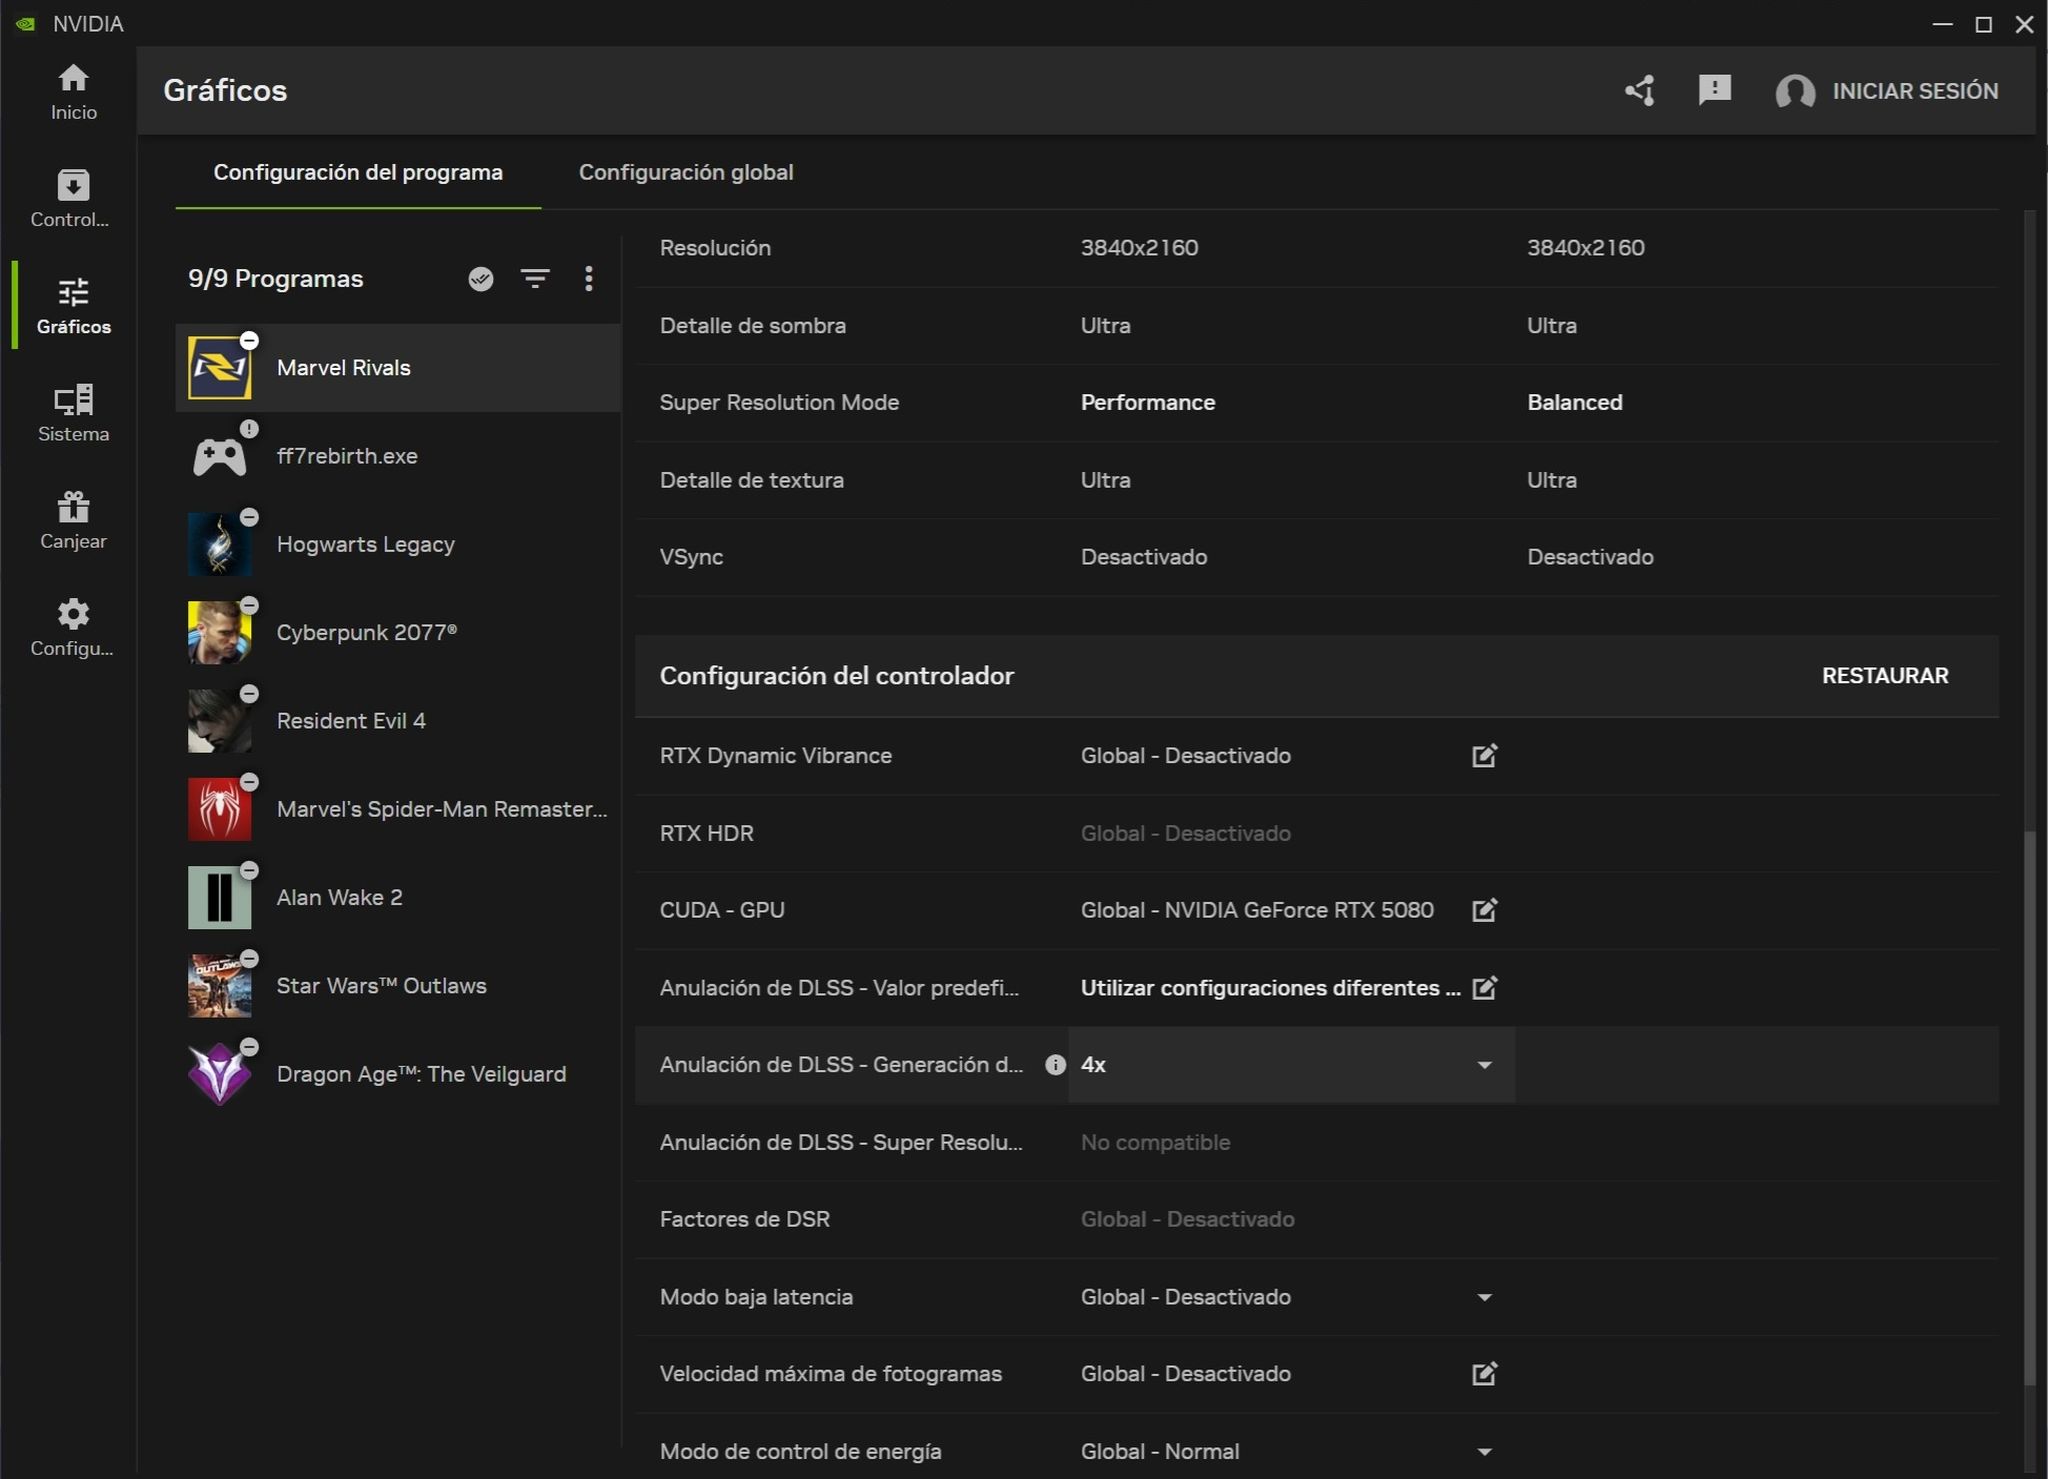Open the Canjear gift icon
Image resolution: width=2048 pixels, height=1479 pixels.
coord(73,519)
